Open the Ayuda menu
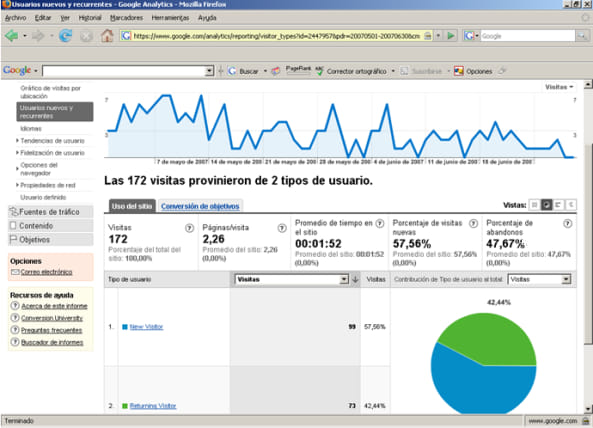The image size is (593, 428). [207, 18]
